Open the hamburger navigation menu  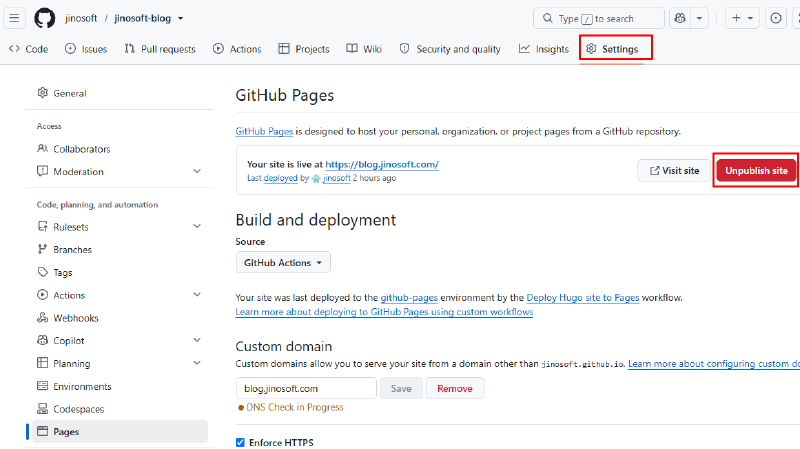tap(14, 18)
